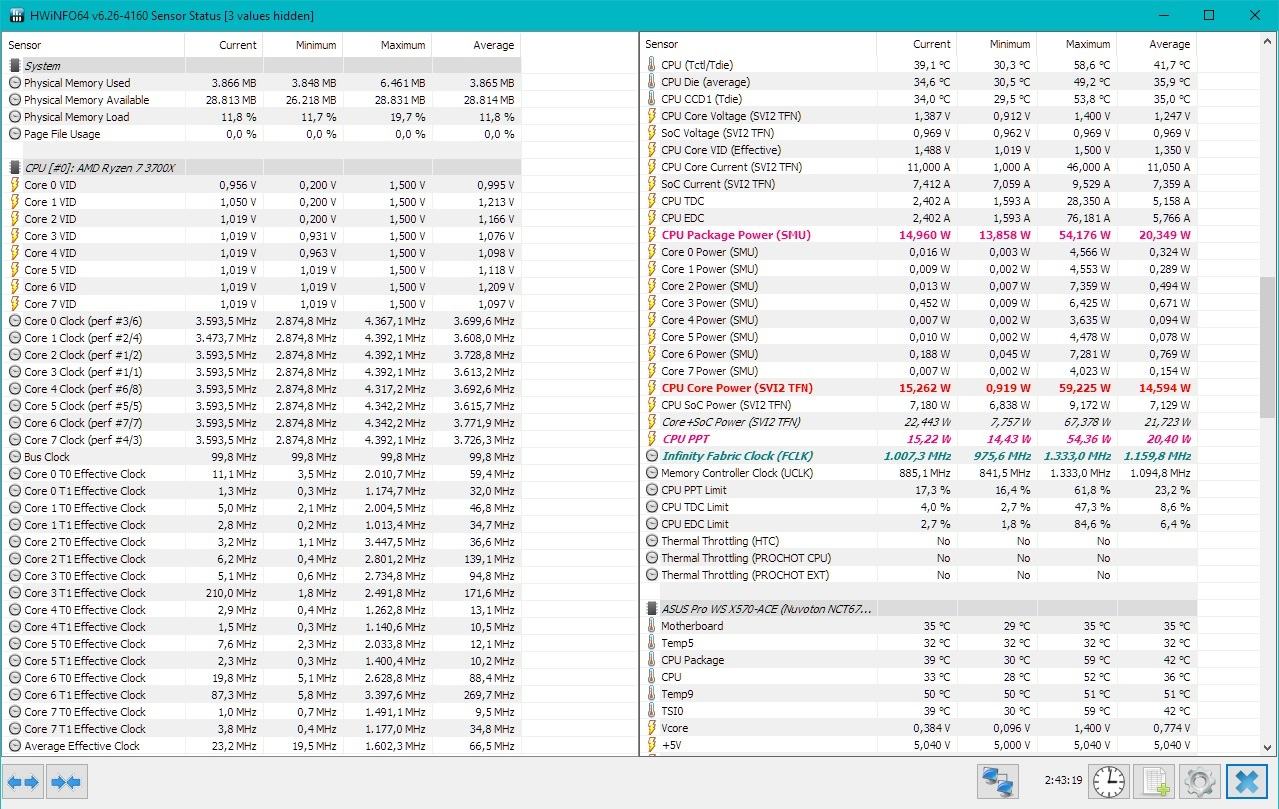Viewport: 1279px width, 809px height.
Task: Select the Temp9 sensor row
Action: tap(919, 694)
